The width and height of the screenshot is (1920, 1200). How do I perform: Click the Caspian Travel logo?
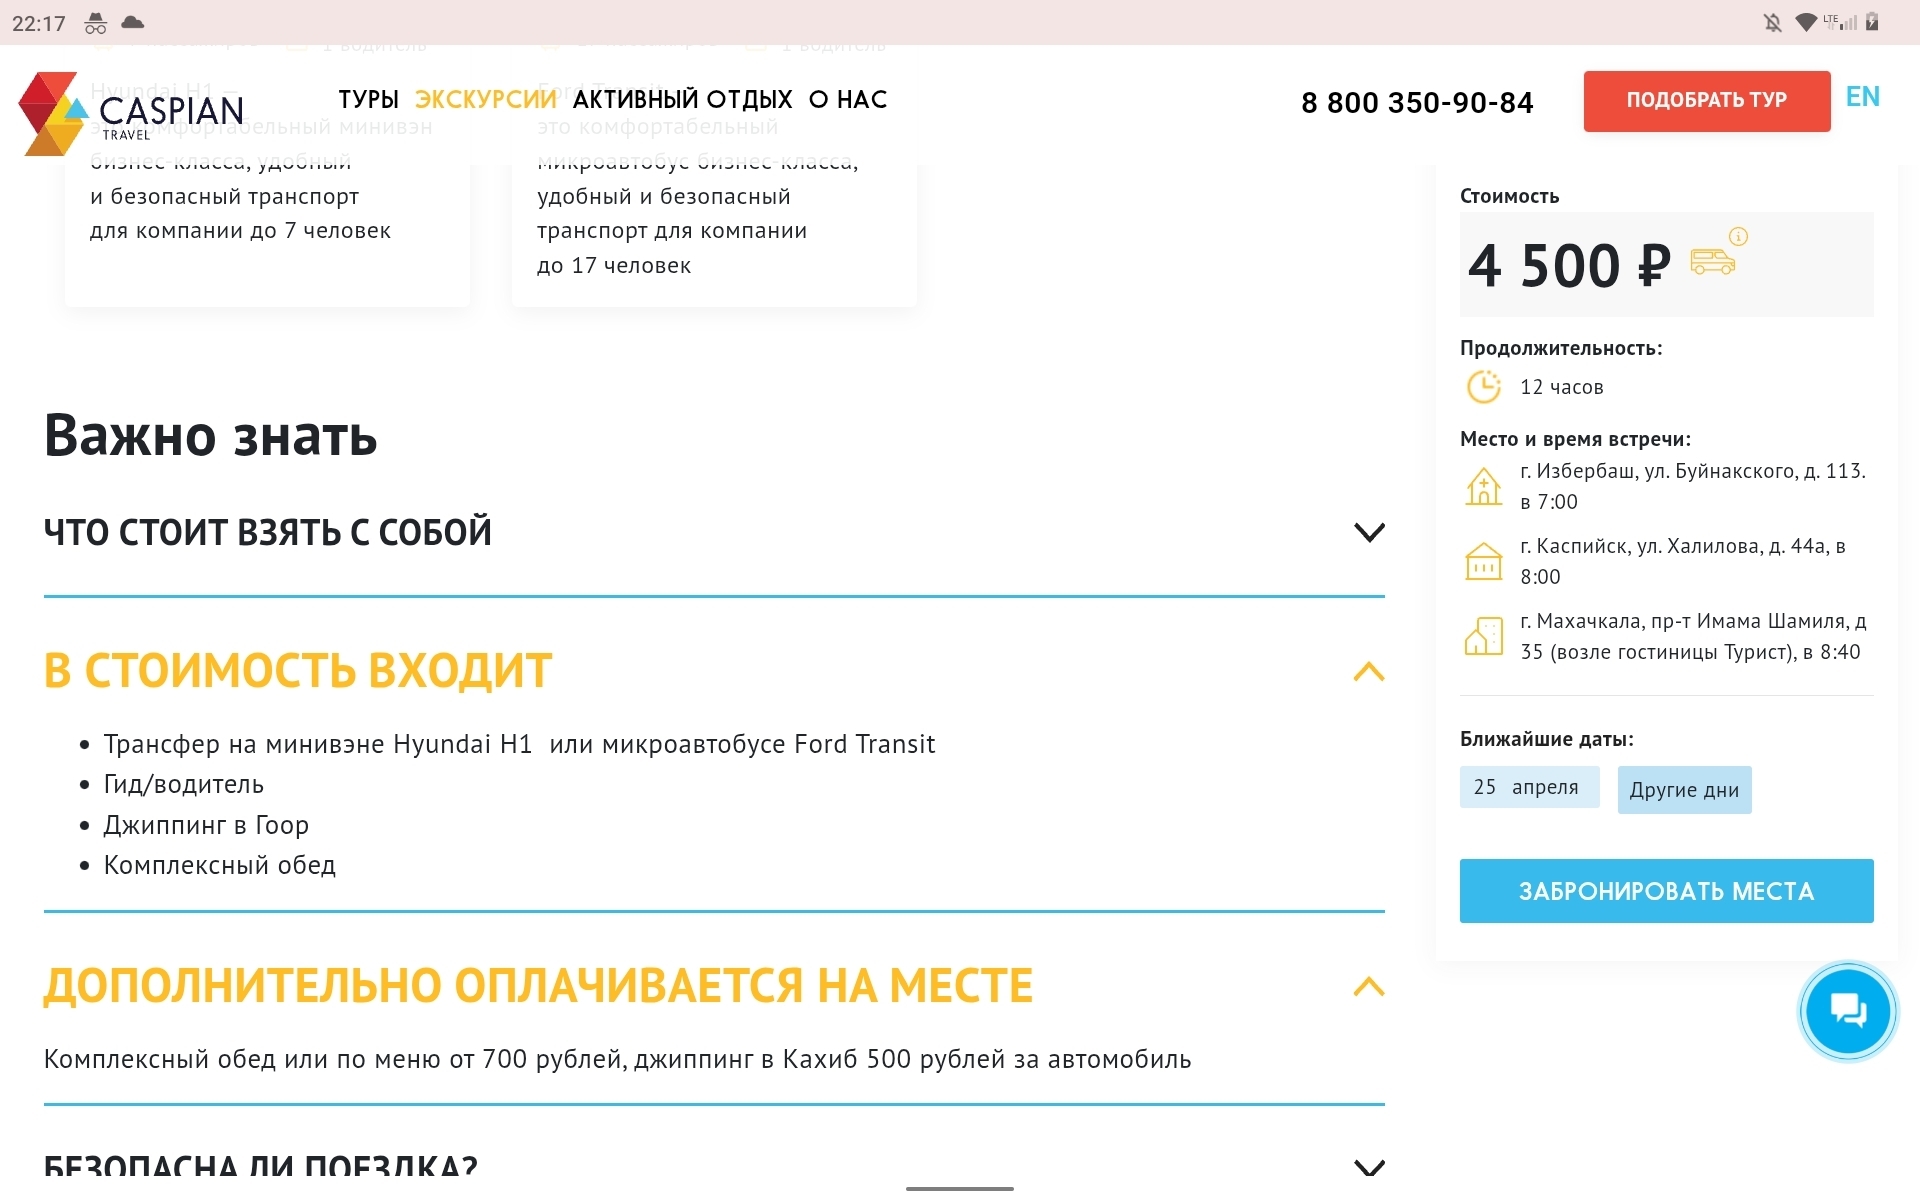coord(131,113)
